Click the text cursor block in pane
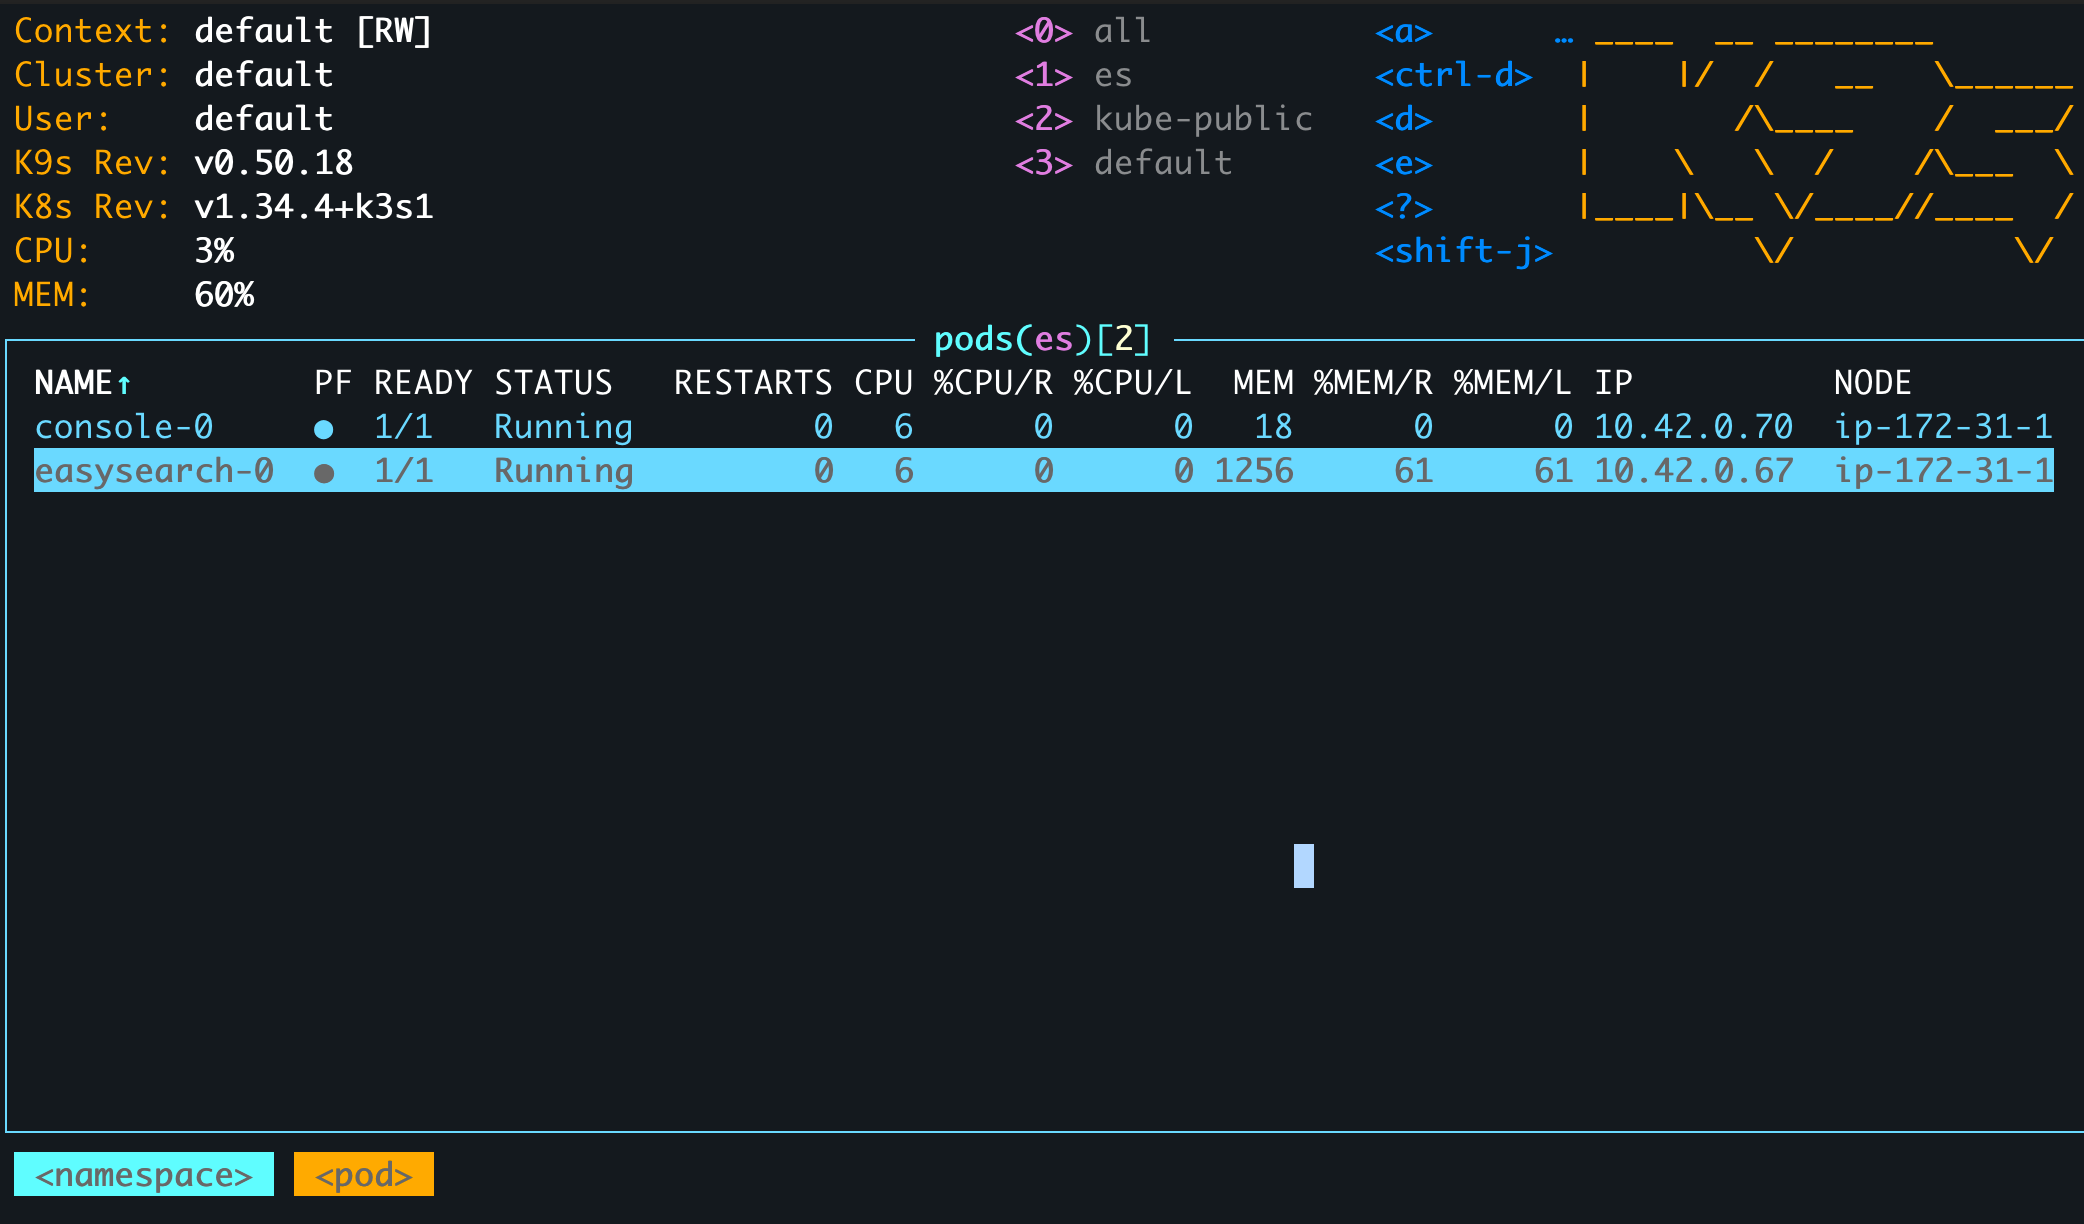 pos(1303,865)
